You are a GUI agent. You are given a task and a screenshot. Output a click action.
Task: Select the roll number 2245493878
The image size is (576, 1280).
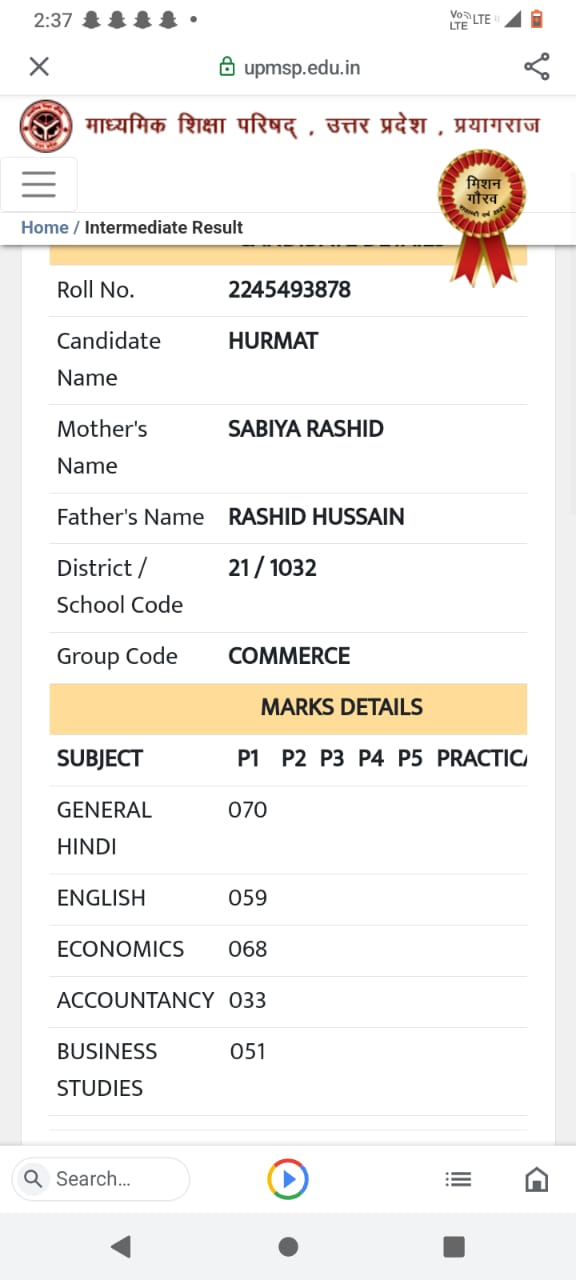click(290, 290)
